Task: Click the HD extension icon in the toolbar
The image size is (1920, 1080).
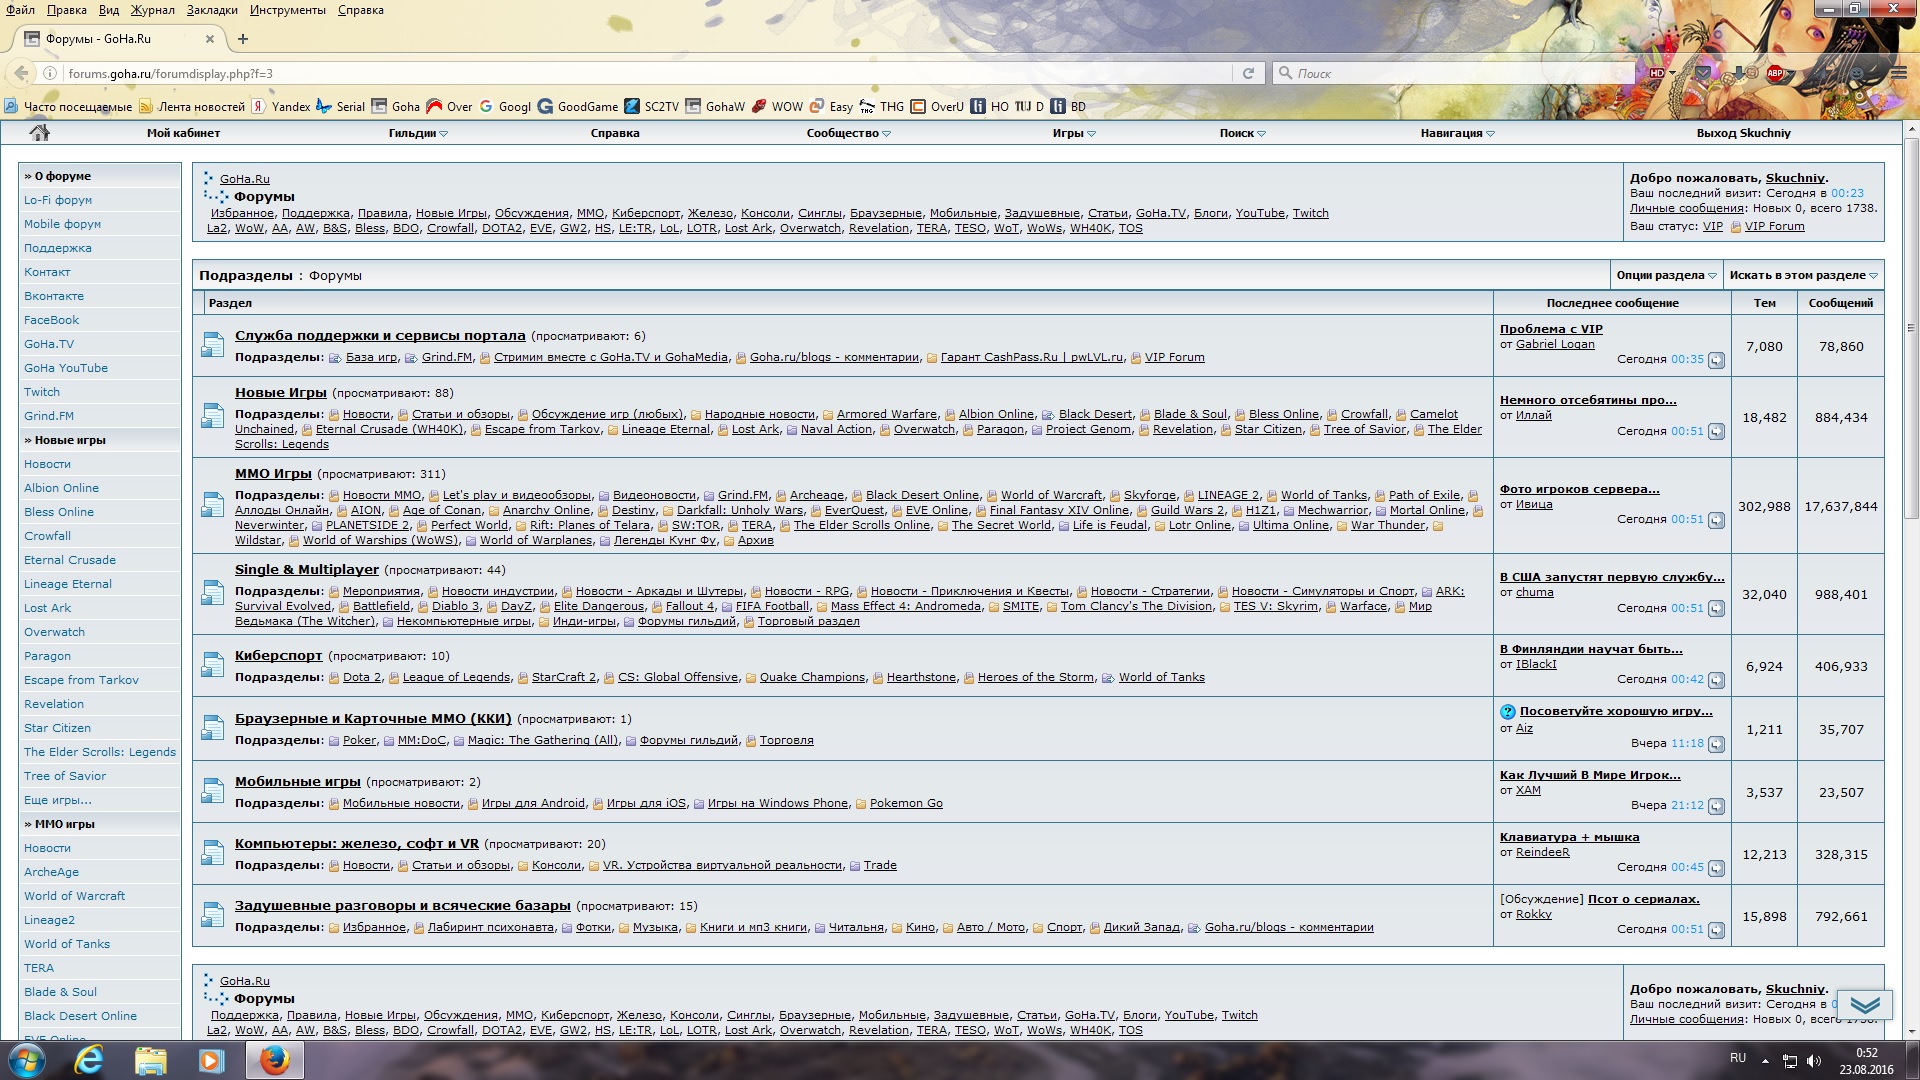Action: (1657, 73)
